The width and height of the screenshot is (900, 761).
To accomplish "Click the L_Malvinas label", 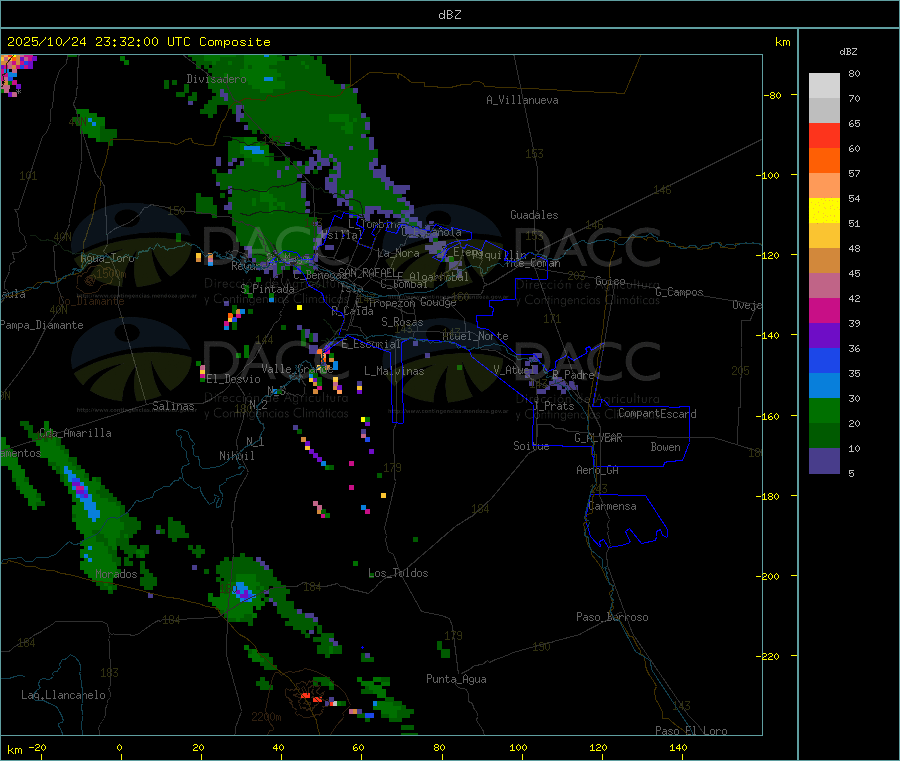I will (394, 371).
